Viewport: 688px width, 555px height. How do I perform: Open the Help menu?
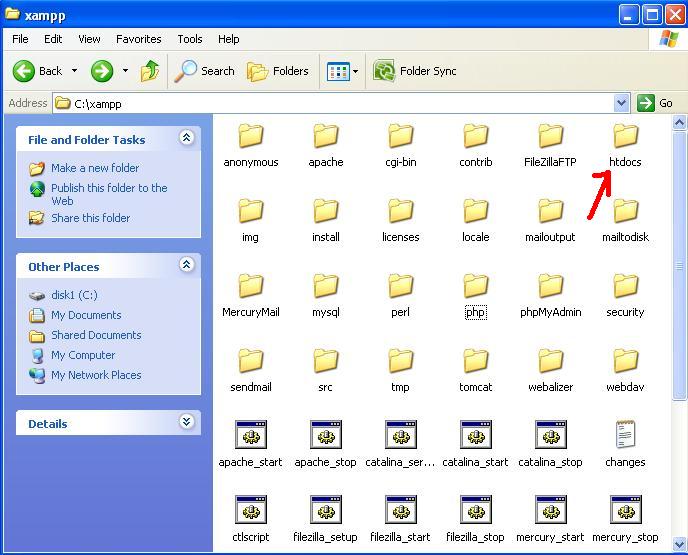[229, 39]
